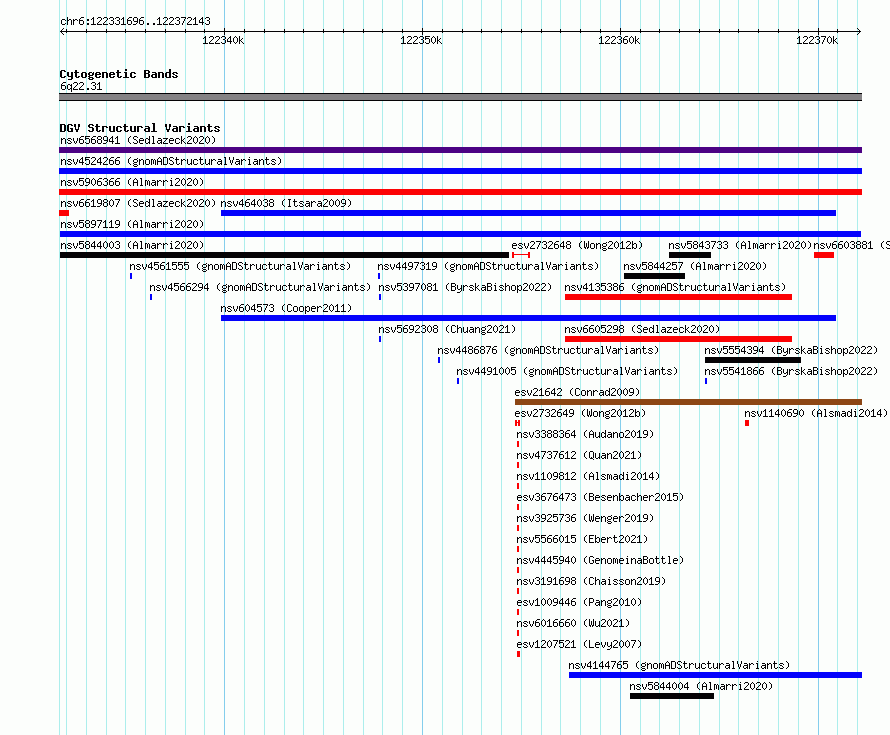Click the chr6:122331696..122372143 region label
890x735 pixels.
[135, 21]
